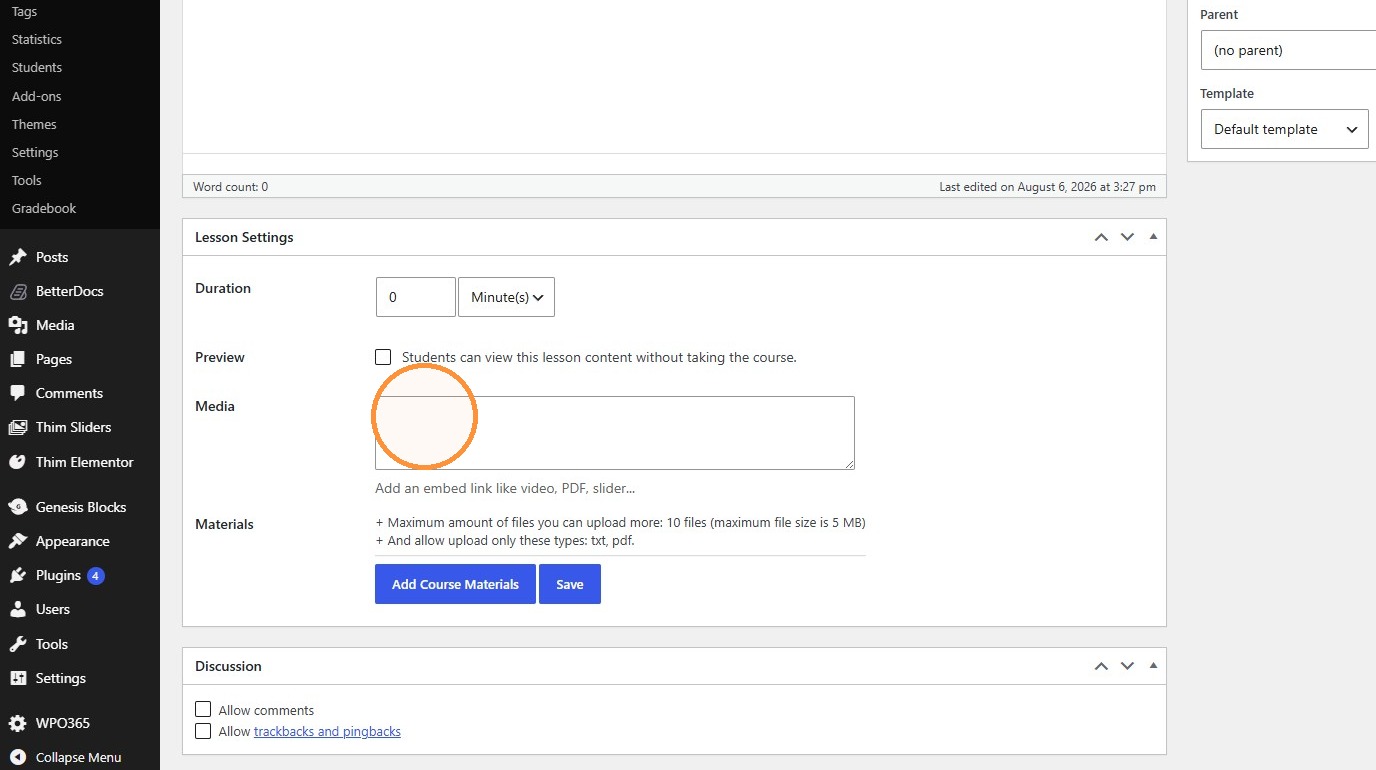Move the Discussion panel down with its arrow
The height and width of the screenshot is (770, 1376).
(x=1127, y=666)
